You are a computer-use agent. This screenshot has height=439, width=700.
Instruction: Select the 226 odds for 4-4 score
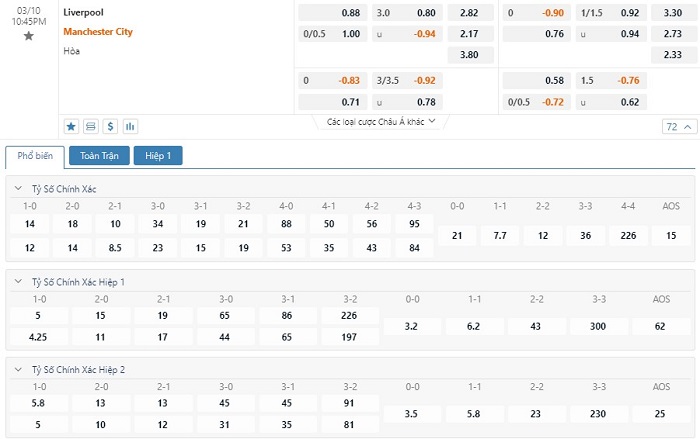tap(628, 236)
